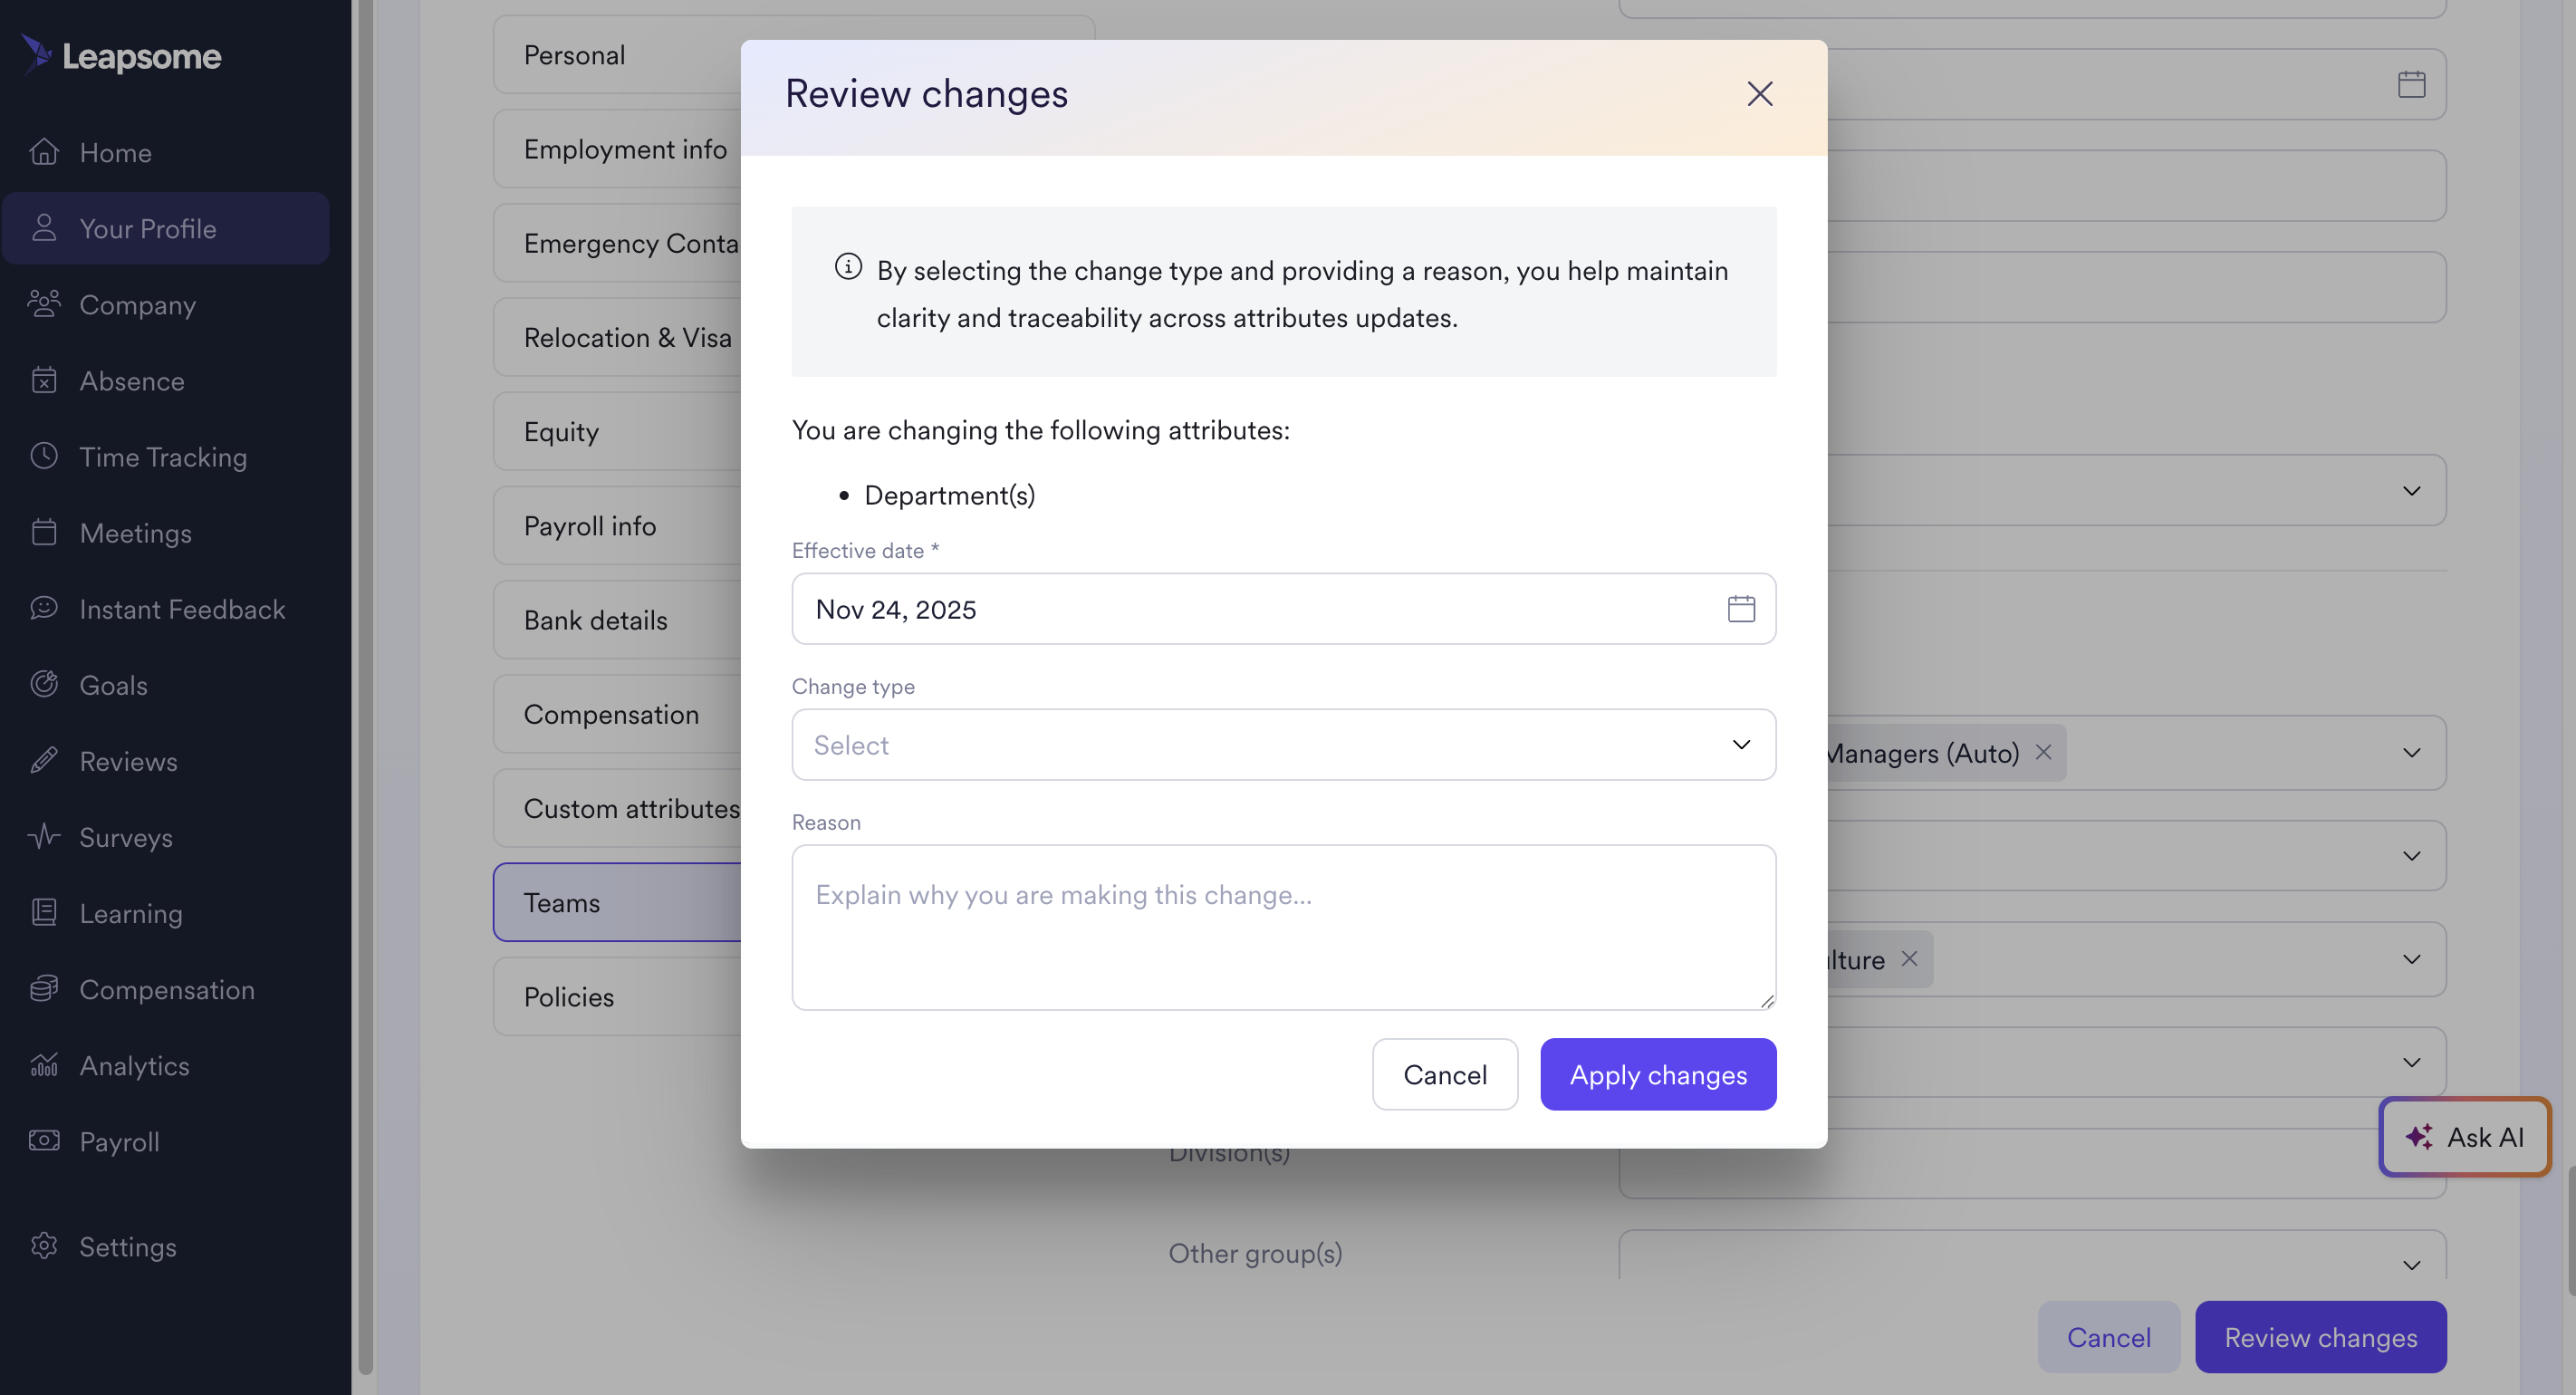Click the Time Tracking clock icon
Viewport: 2576px width, 1395px height.
tap(44, 456)
